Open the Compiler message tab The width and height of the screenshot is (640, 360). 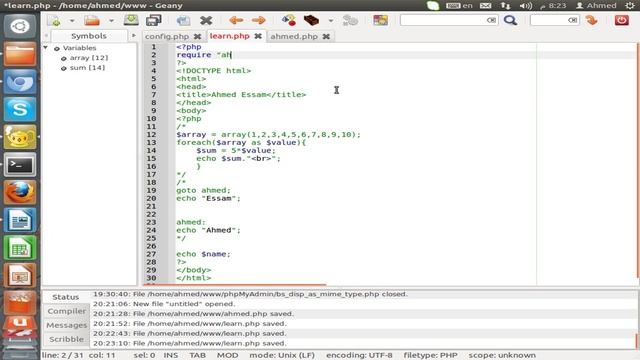coord(67,311)
